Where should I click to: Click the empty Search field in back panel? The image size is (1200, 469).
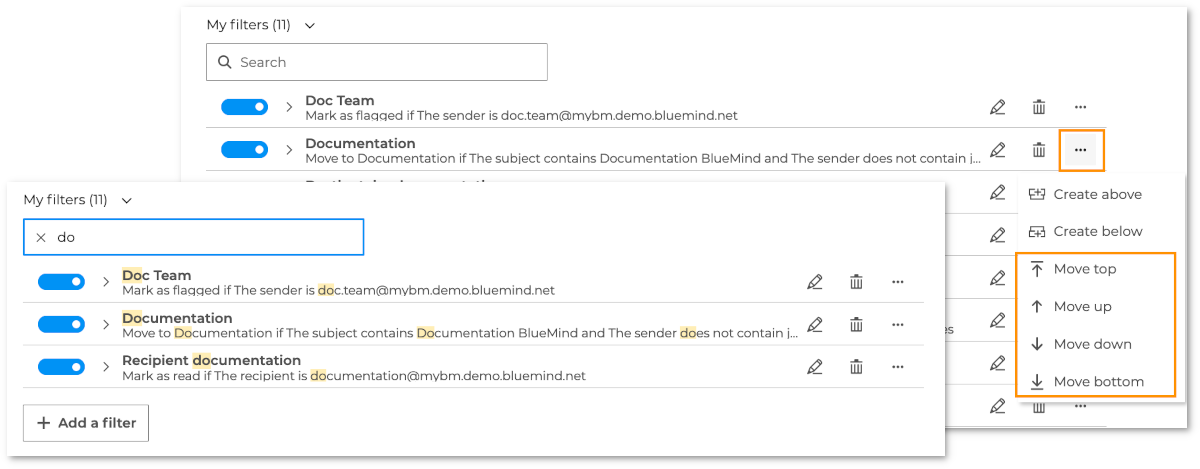[x=390, y=62]
